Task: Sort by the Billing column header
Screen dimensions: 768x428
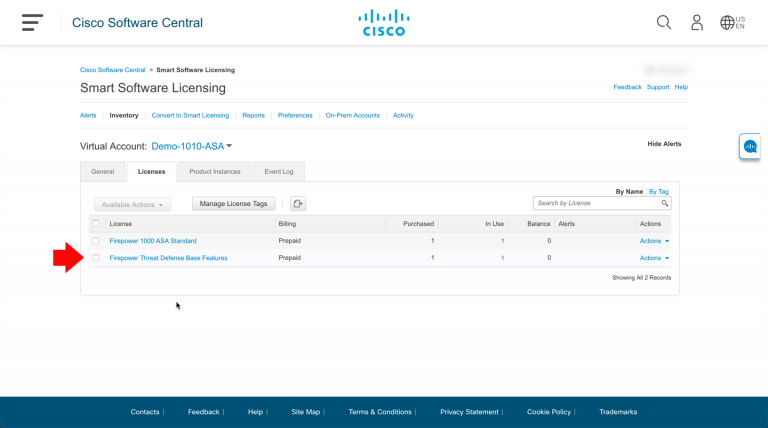Action: click(287, 224)
